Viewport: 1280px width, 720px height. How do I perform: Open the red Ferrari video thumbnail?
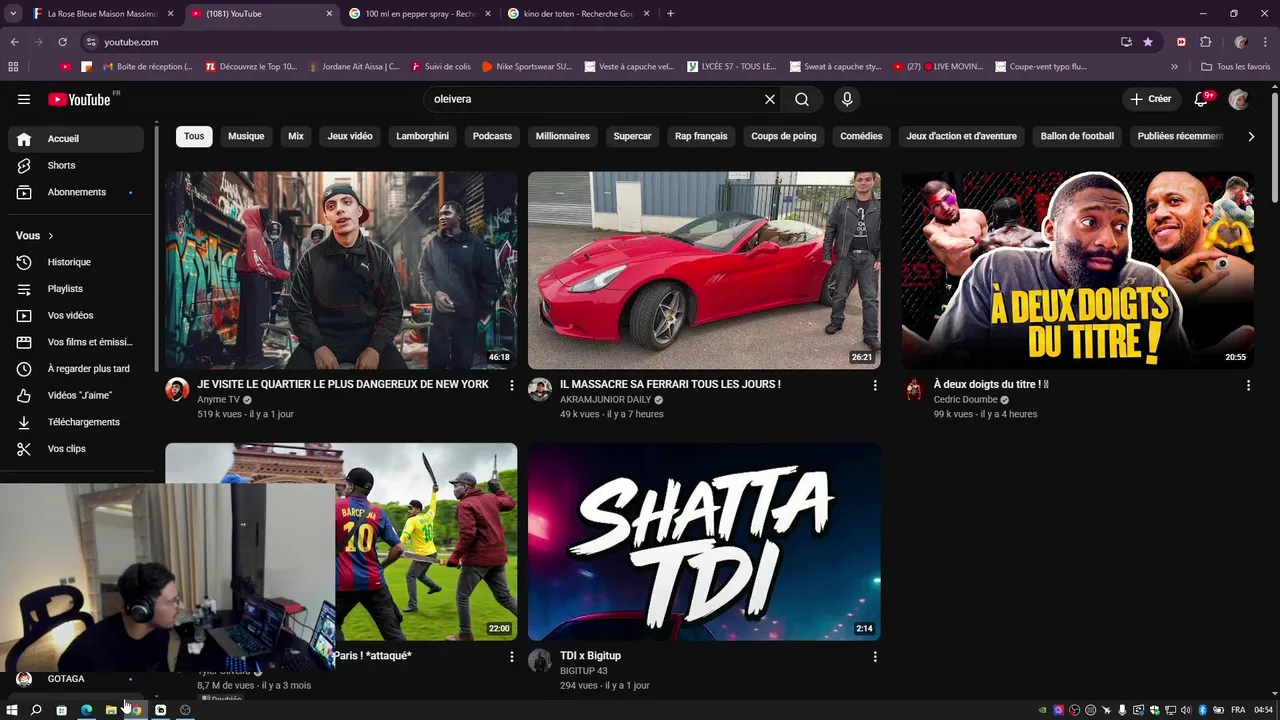(x=704, y=270)
